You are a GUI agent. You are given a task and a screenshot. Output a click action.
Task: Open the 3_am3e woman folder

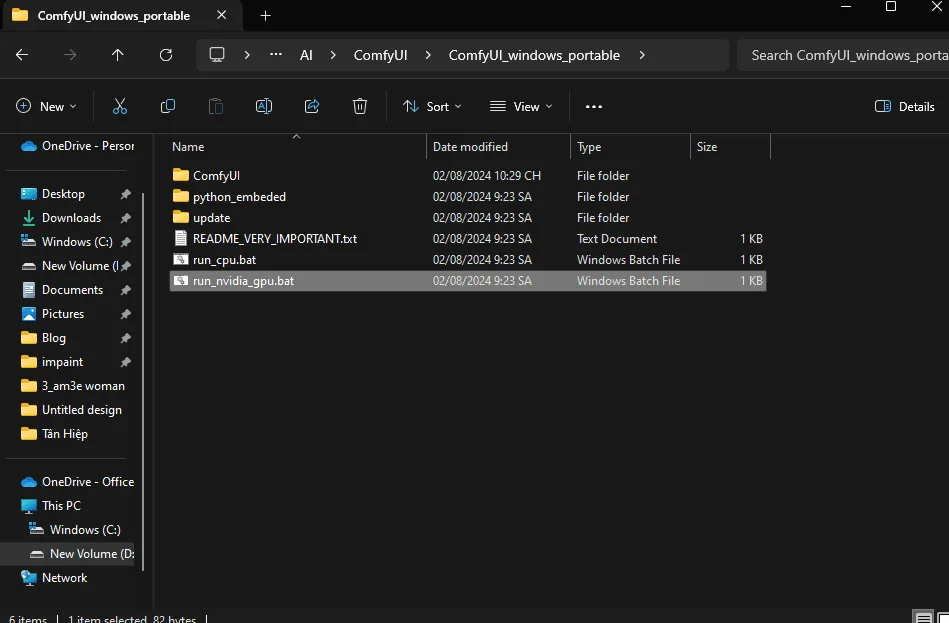[x=72, y=386]
